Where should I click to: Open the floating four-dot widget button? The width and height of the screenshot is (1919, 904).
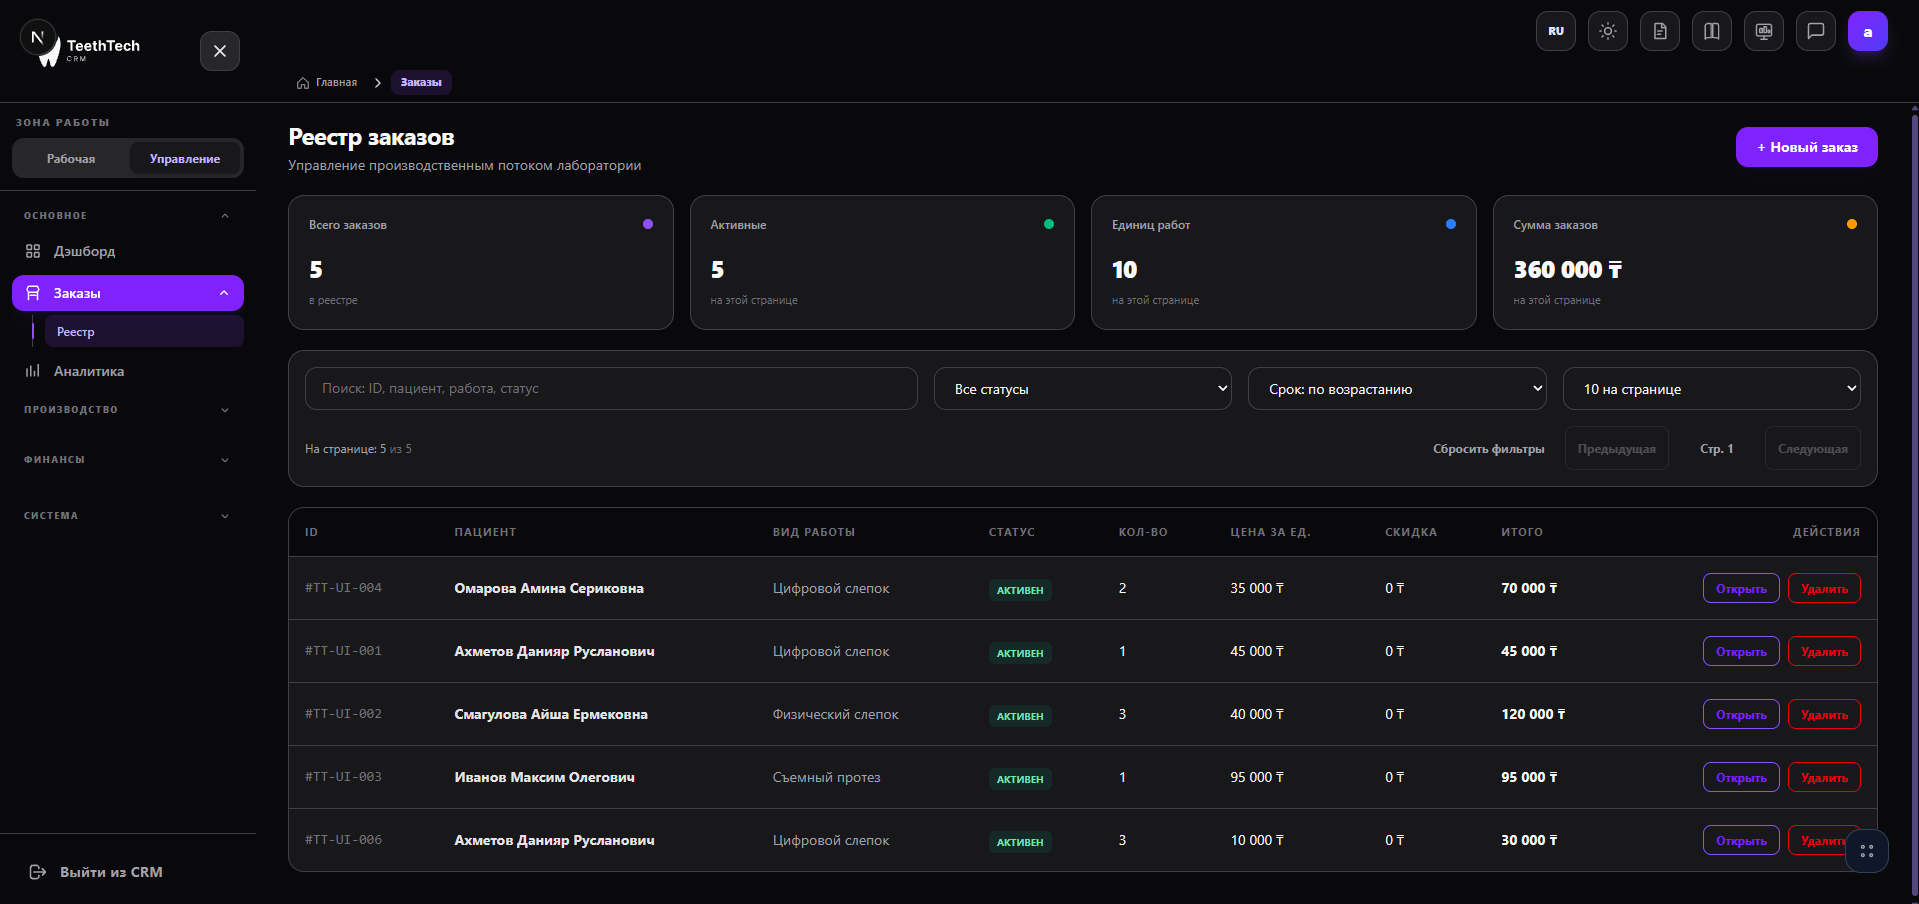[x=1867, y=851]
